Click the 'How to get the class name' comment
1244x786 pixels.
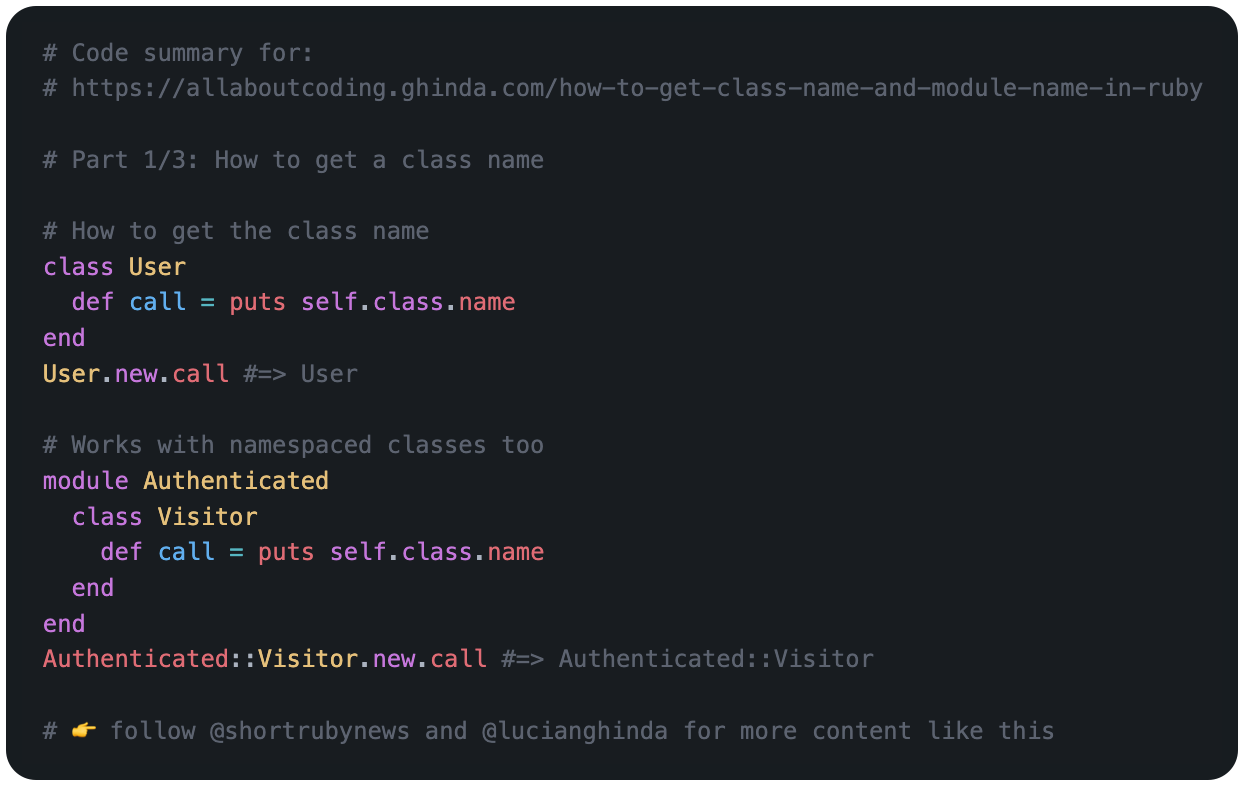point(236,231)
